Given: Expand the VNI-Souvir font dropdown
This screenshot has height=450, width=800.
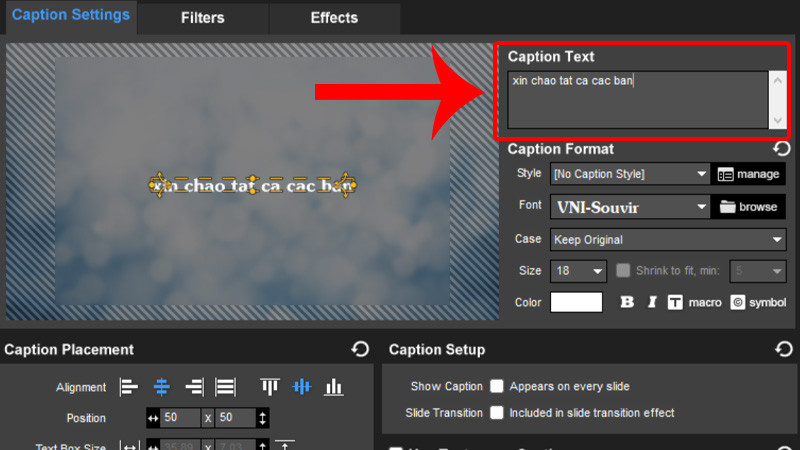Looking at the screenshot, I should pyautogui.click(x=629, y=207).
